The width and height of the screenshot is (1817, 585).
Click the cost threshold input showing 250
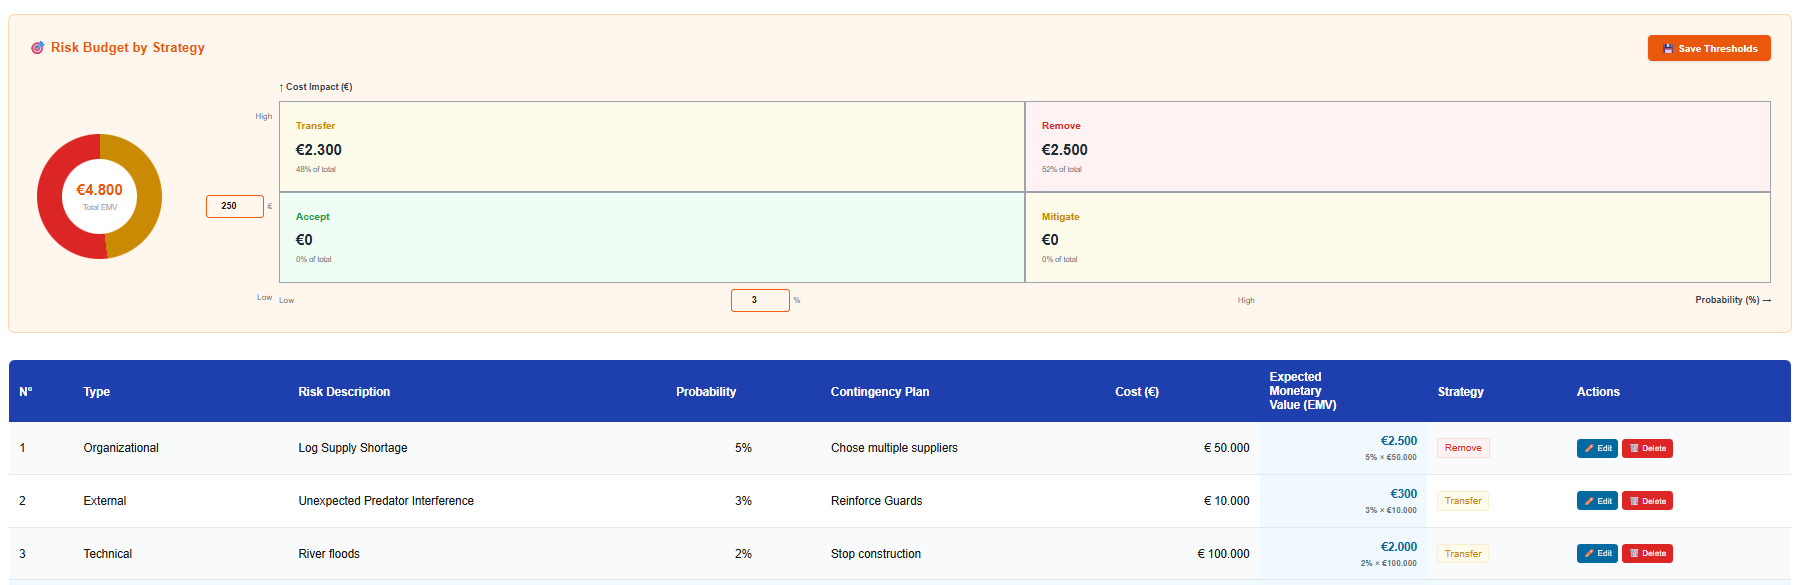(x=234, y=206)
